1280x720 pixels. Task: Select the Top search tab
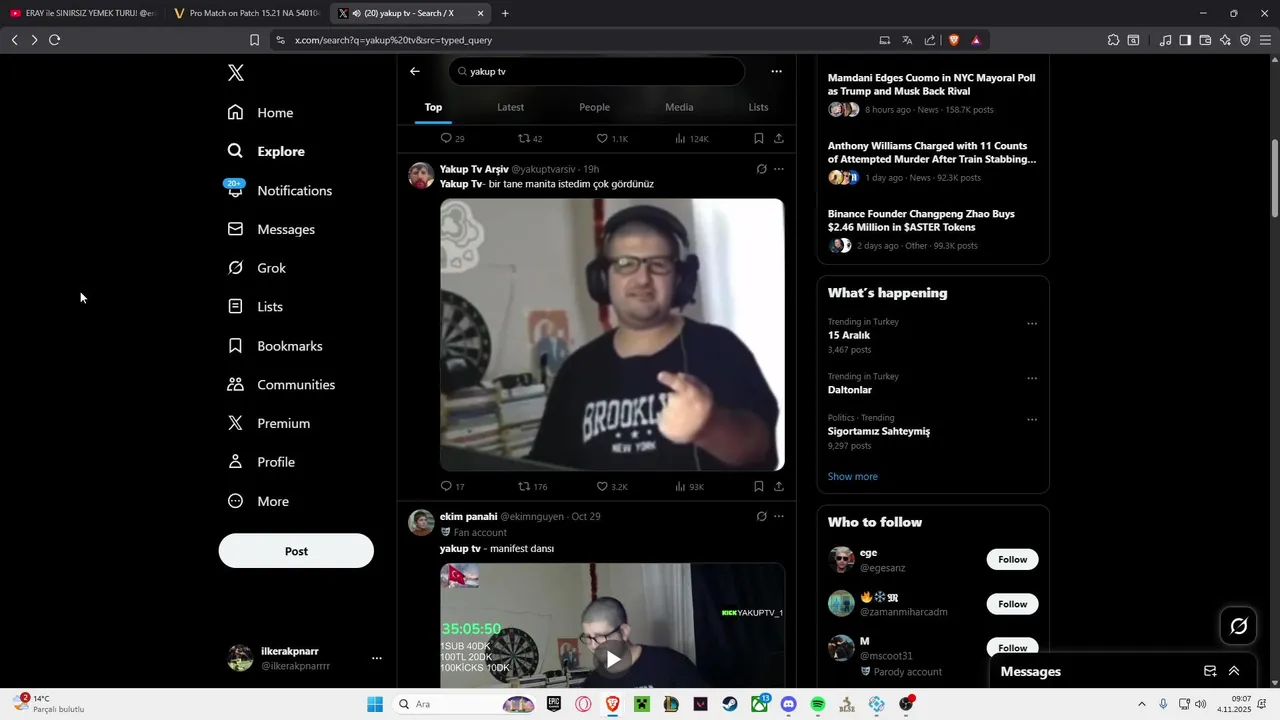[x=433, y=107]
